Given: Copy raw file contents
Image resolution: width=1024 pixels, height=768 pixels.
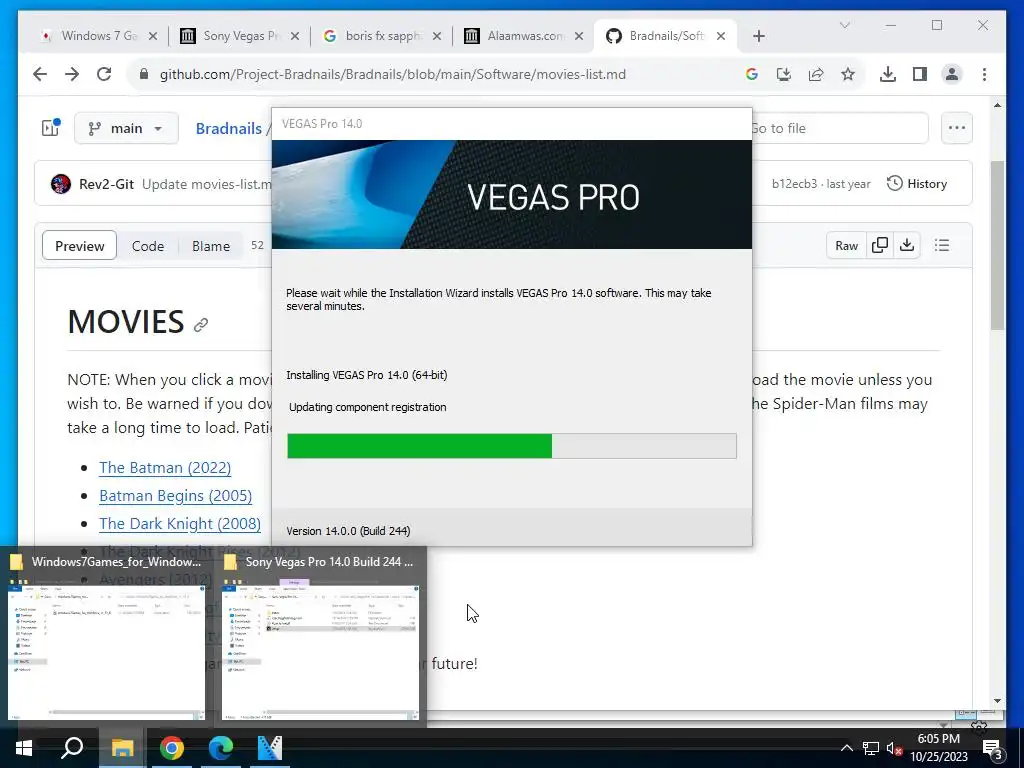Looking at the screenshot, I should pos(880,246).
